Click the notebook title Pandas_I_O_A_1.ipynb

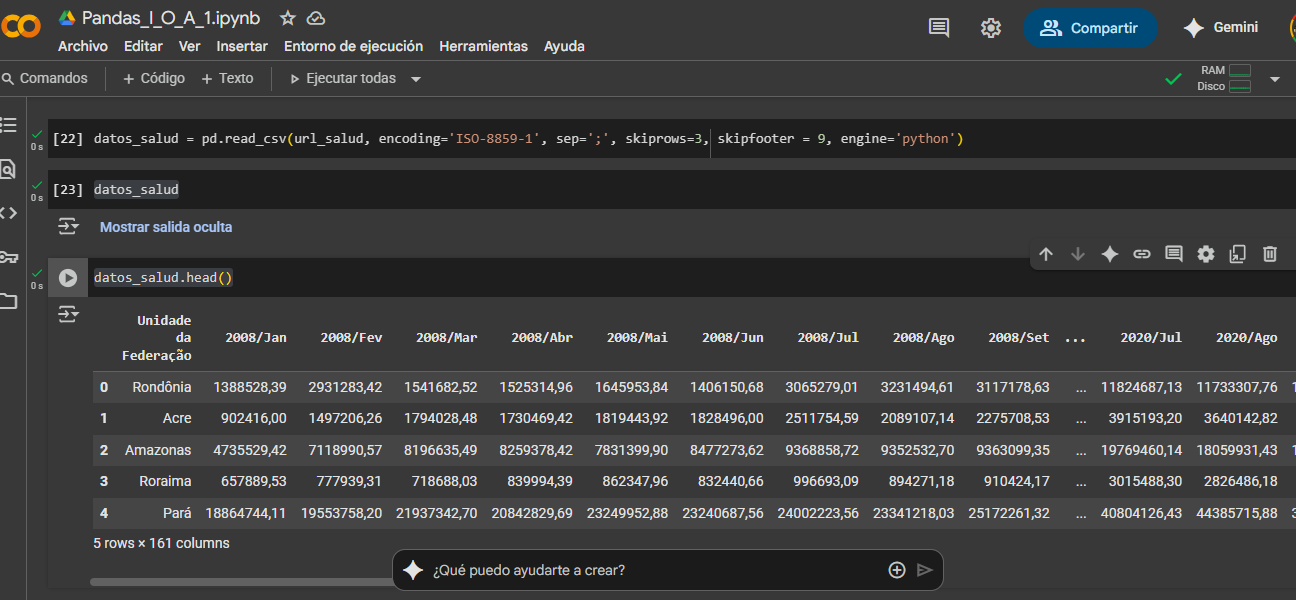171,18
